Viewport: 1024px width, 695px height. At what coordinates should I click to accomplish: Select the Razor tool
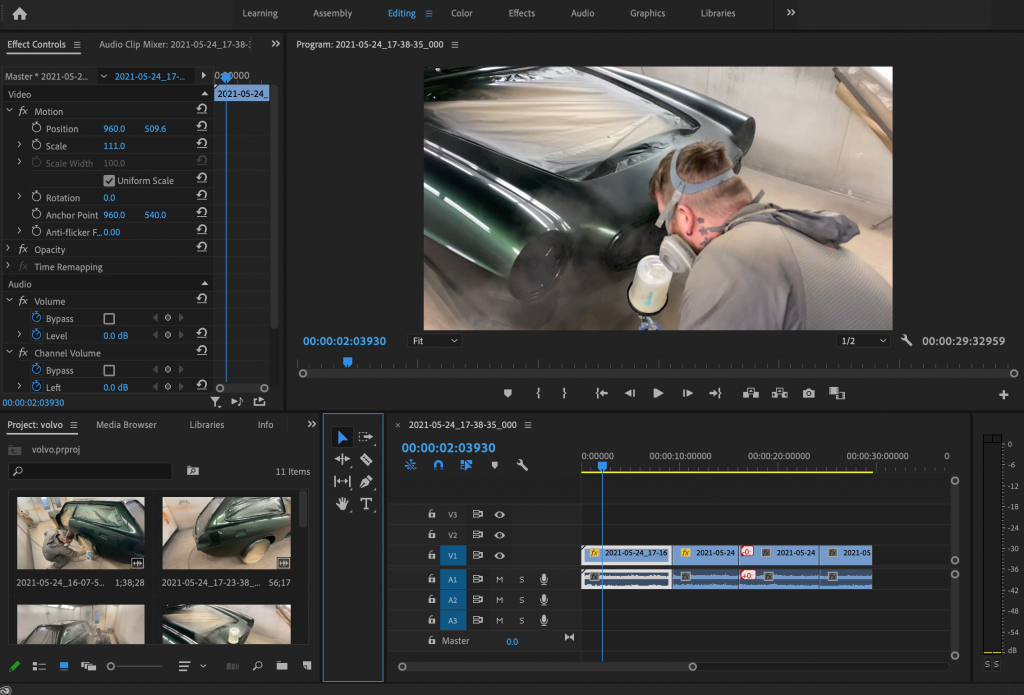[x=367, y=459]
